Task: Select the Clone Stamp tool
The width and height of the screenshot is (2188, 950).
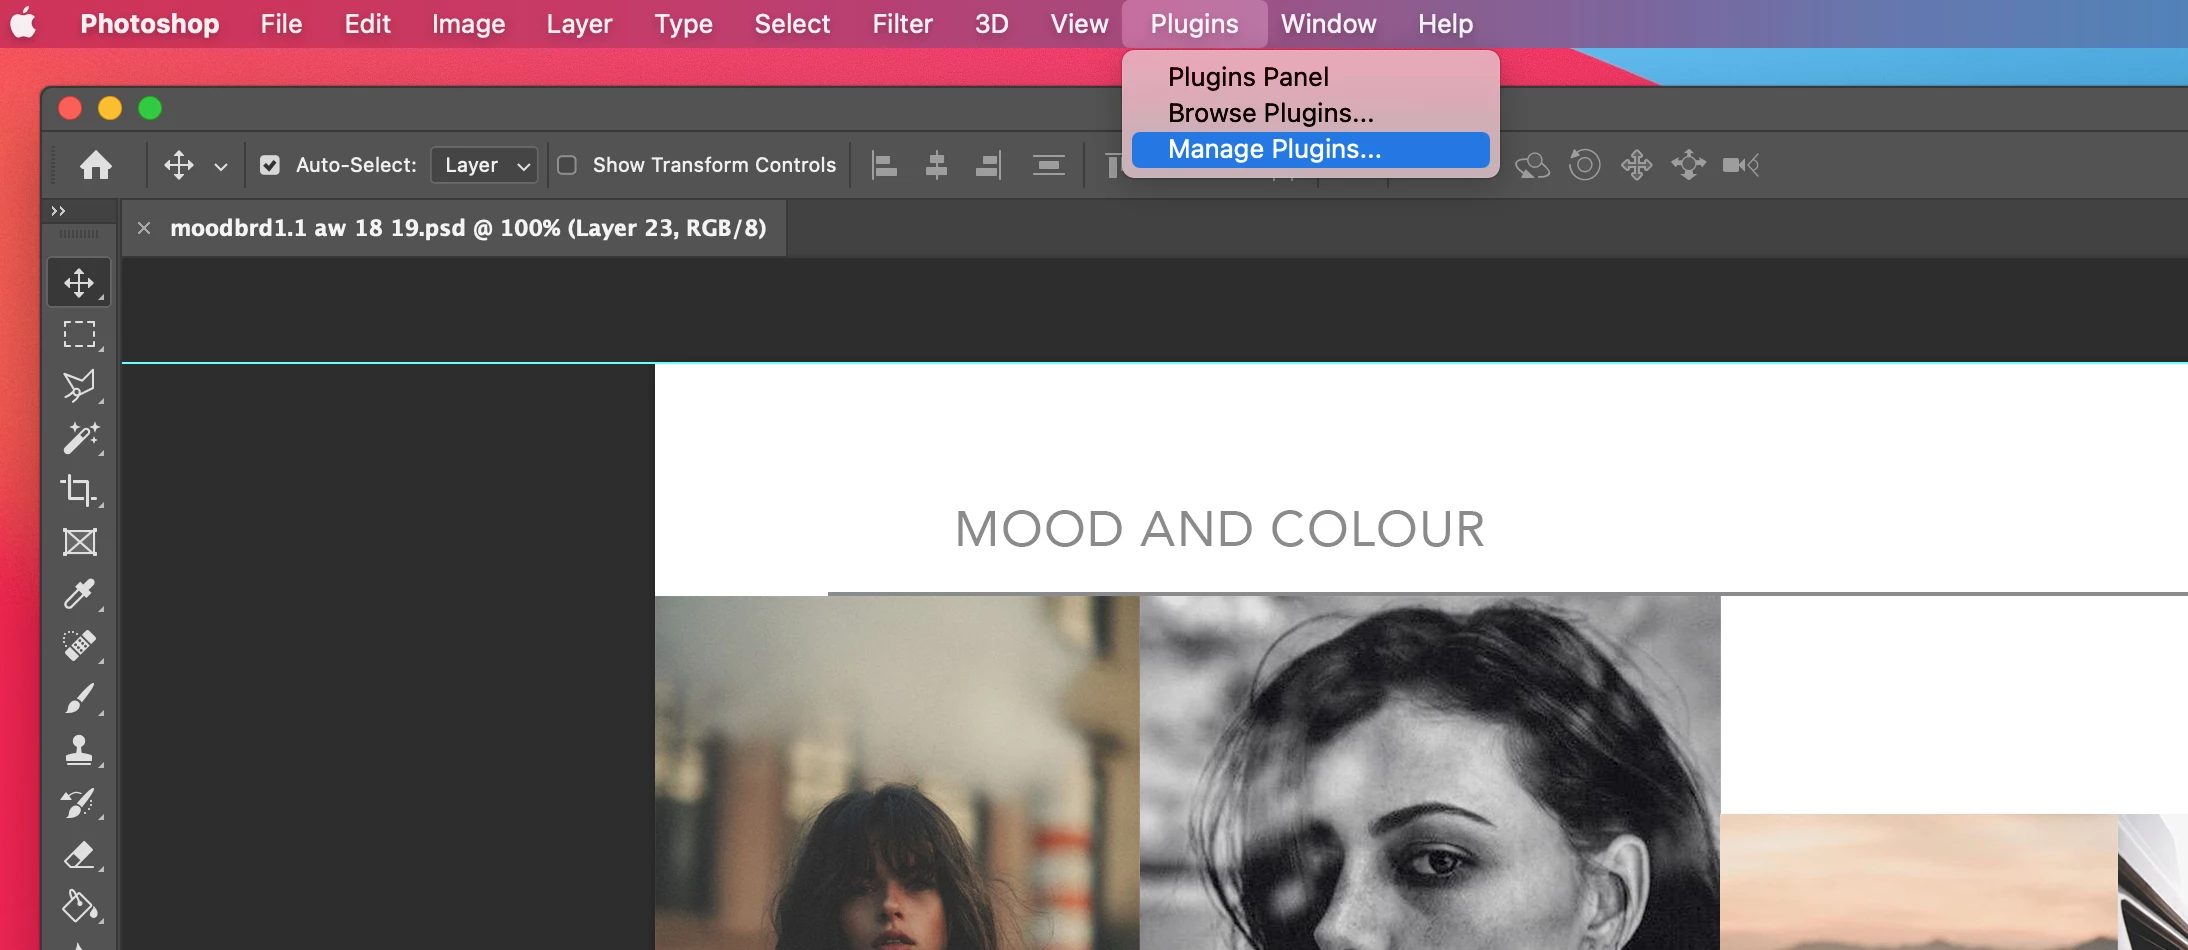Action: [79, 750]
